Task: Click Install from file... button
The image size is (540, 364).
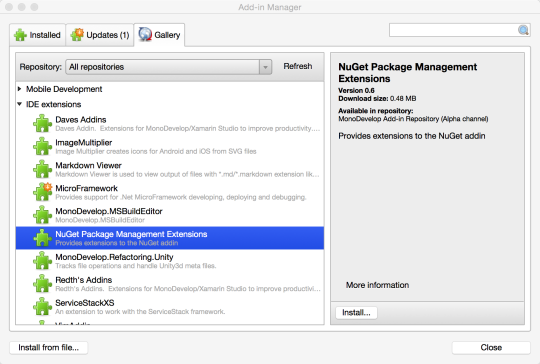Action: (x=49, y=347)
